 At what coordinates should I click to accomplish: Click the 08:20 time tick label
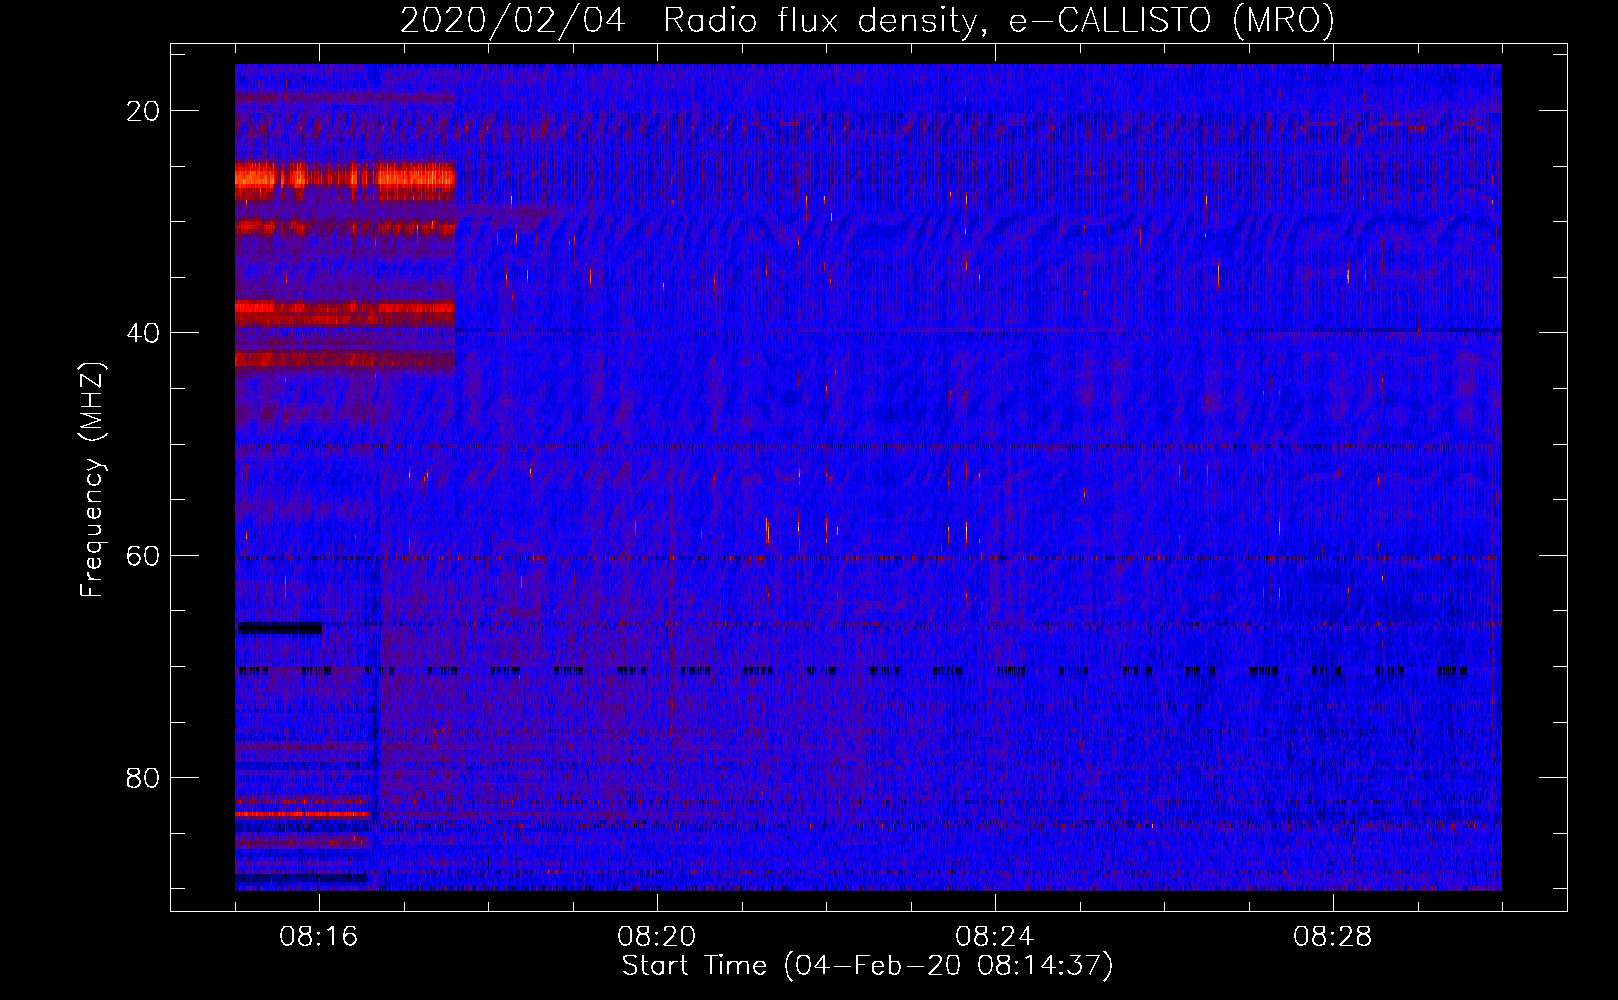click(657, 937)
